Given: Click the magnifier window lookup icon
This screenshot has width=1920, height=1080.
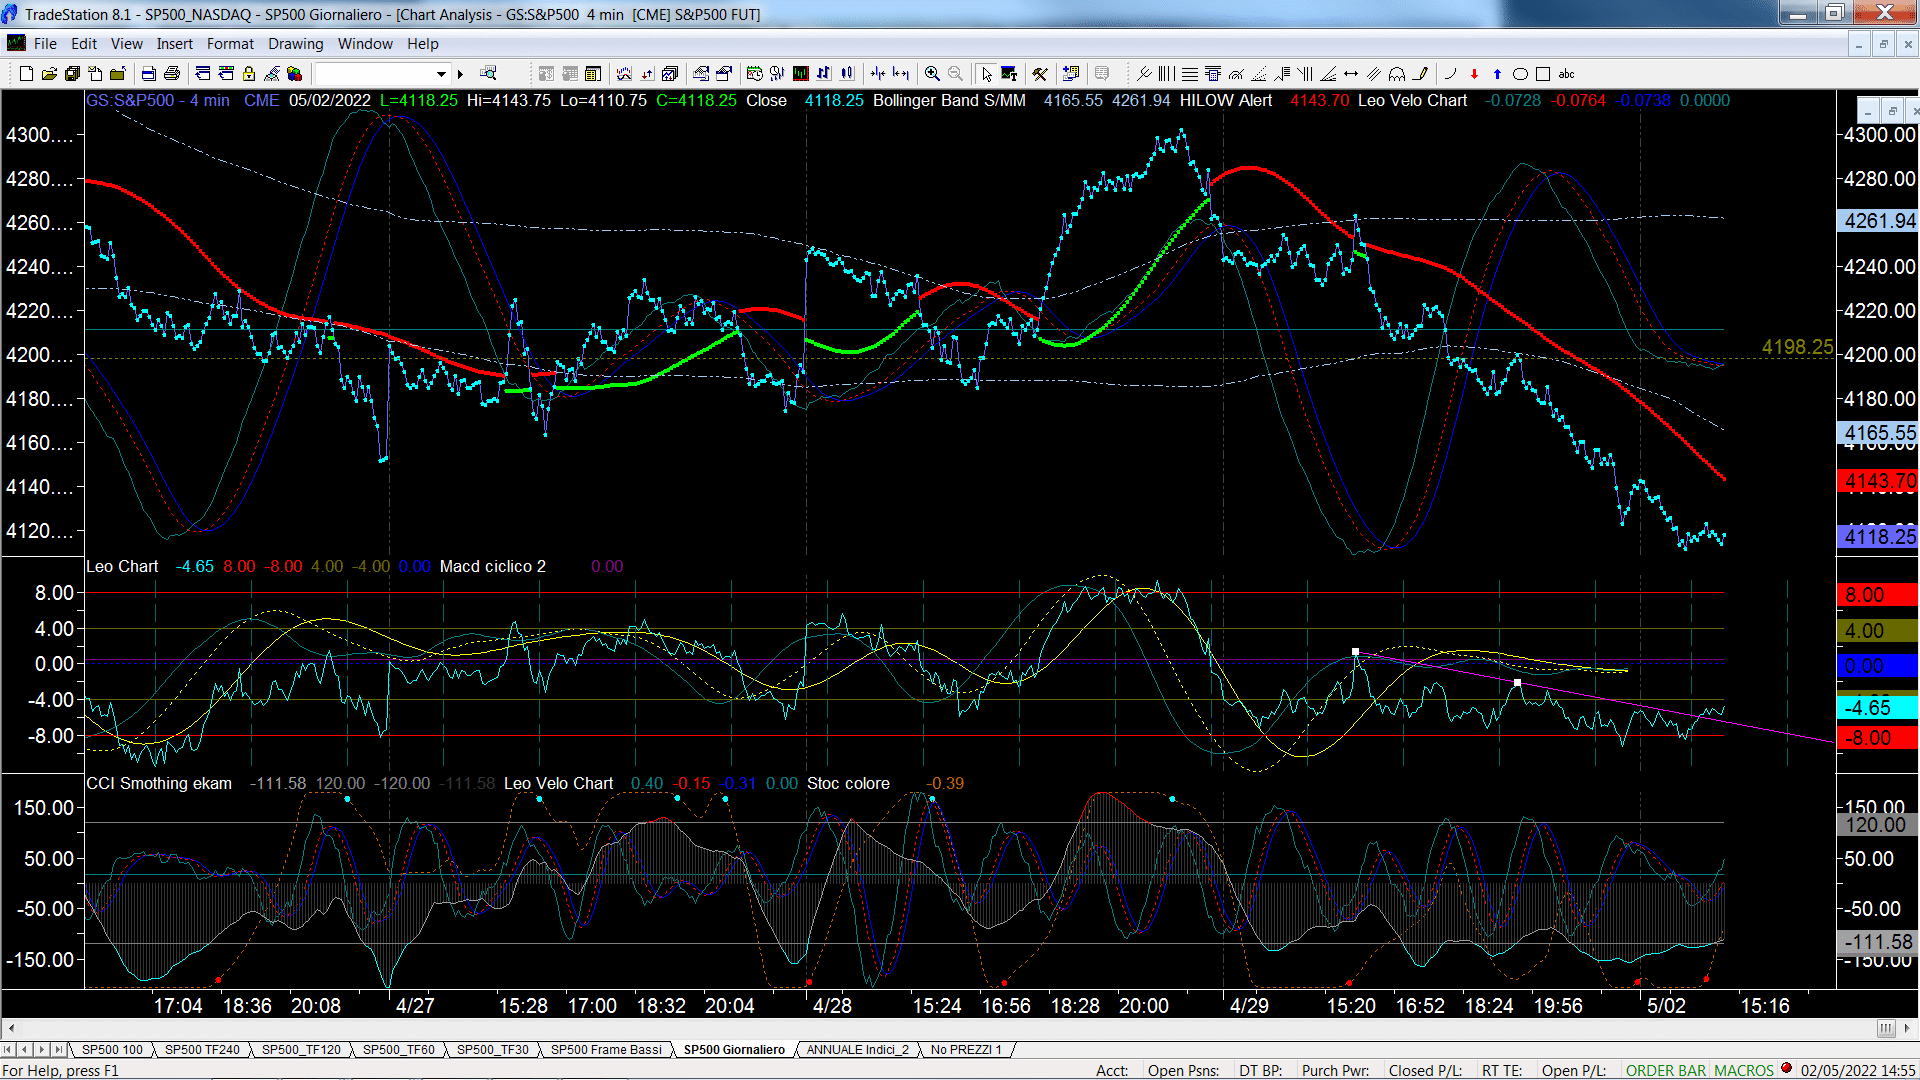Looking at the screenshot, I should click(x=488, y=74).
